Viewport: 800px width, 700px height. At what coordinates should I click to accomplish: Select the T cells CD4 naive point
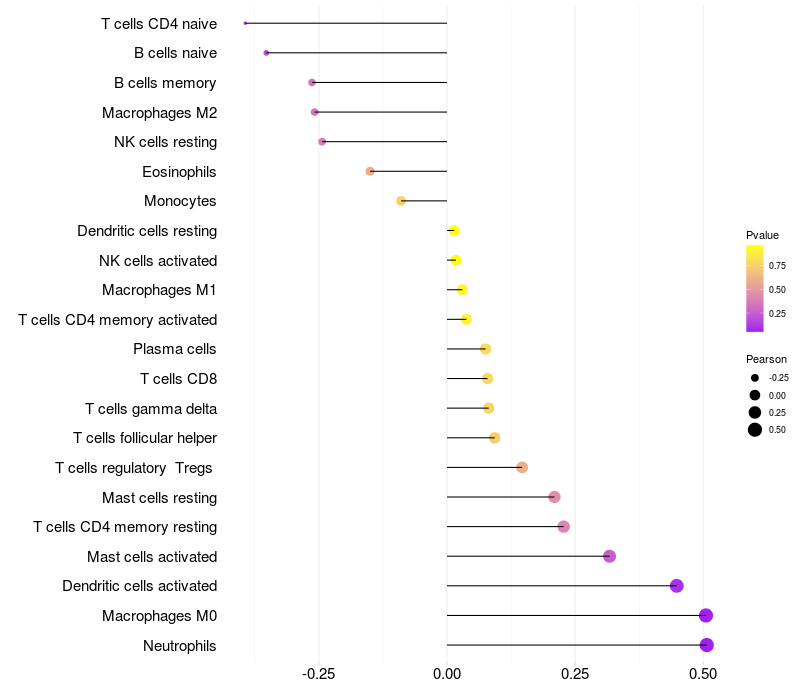245,23
